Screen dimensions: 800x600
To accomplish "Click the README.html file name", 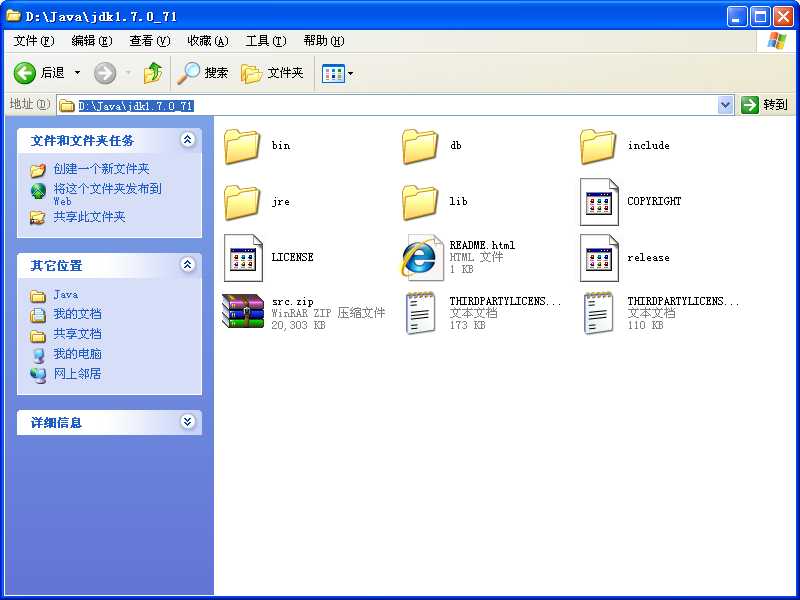I will pos(482,245).
